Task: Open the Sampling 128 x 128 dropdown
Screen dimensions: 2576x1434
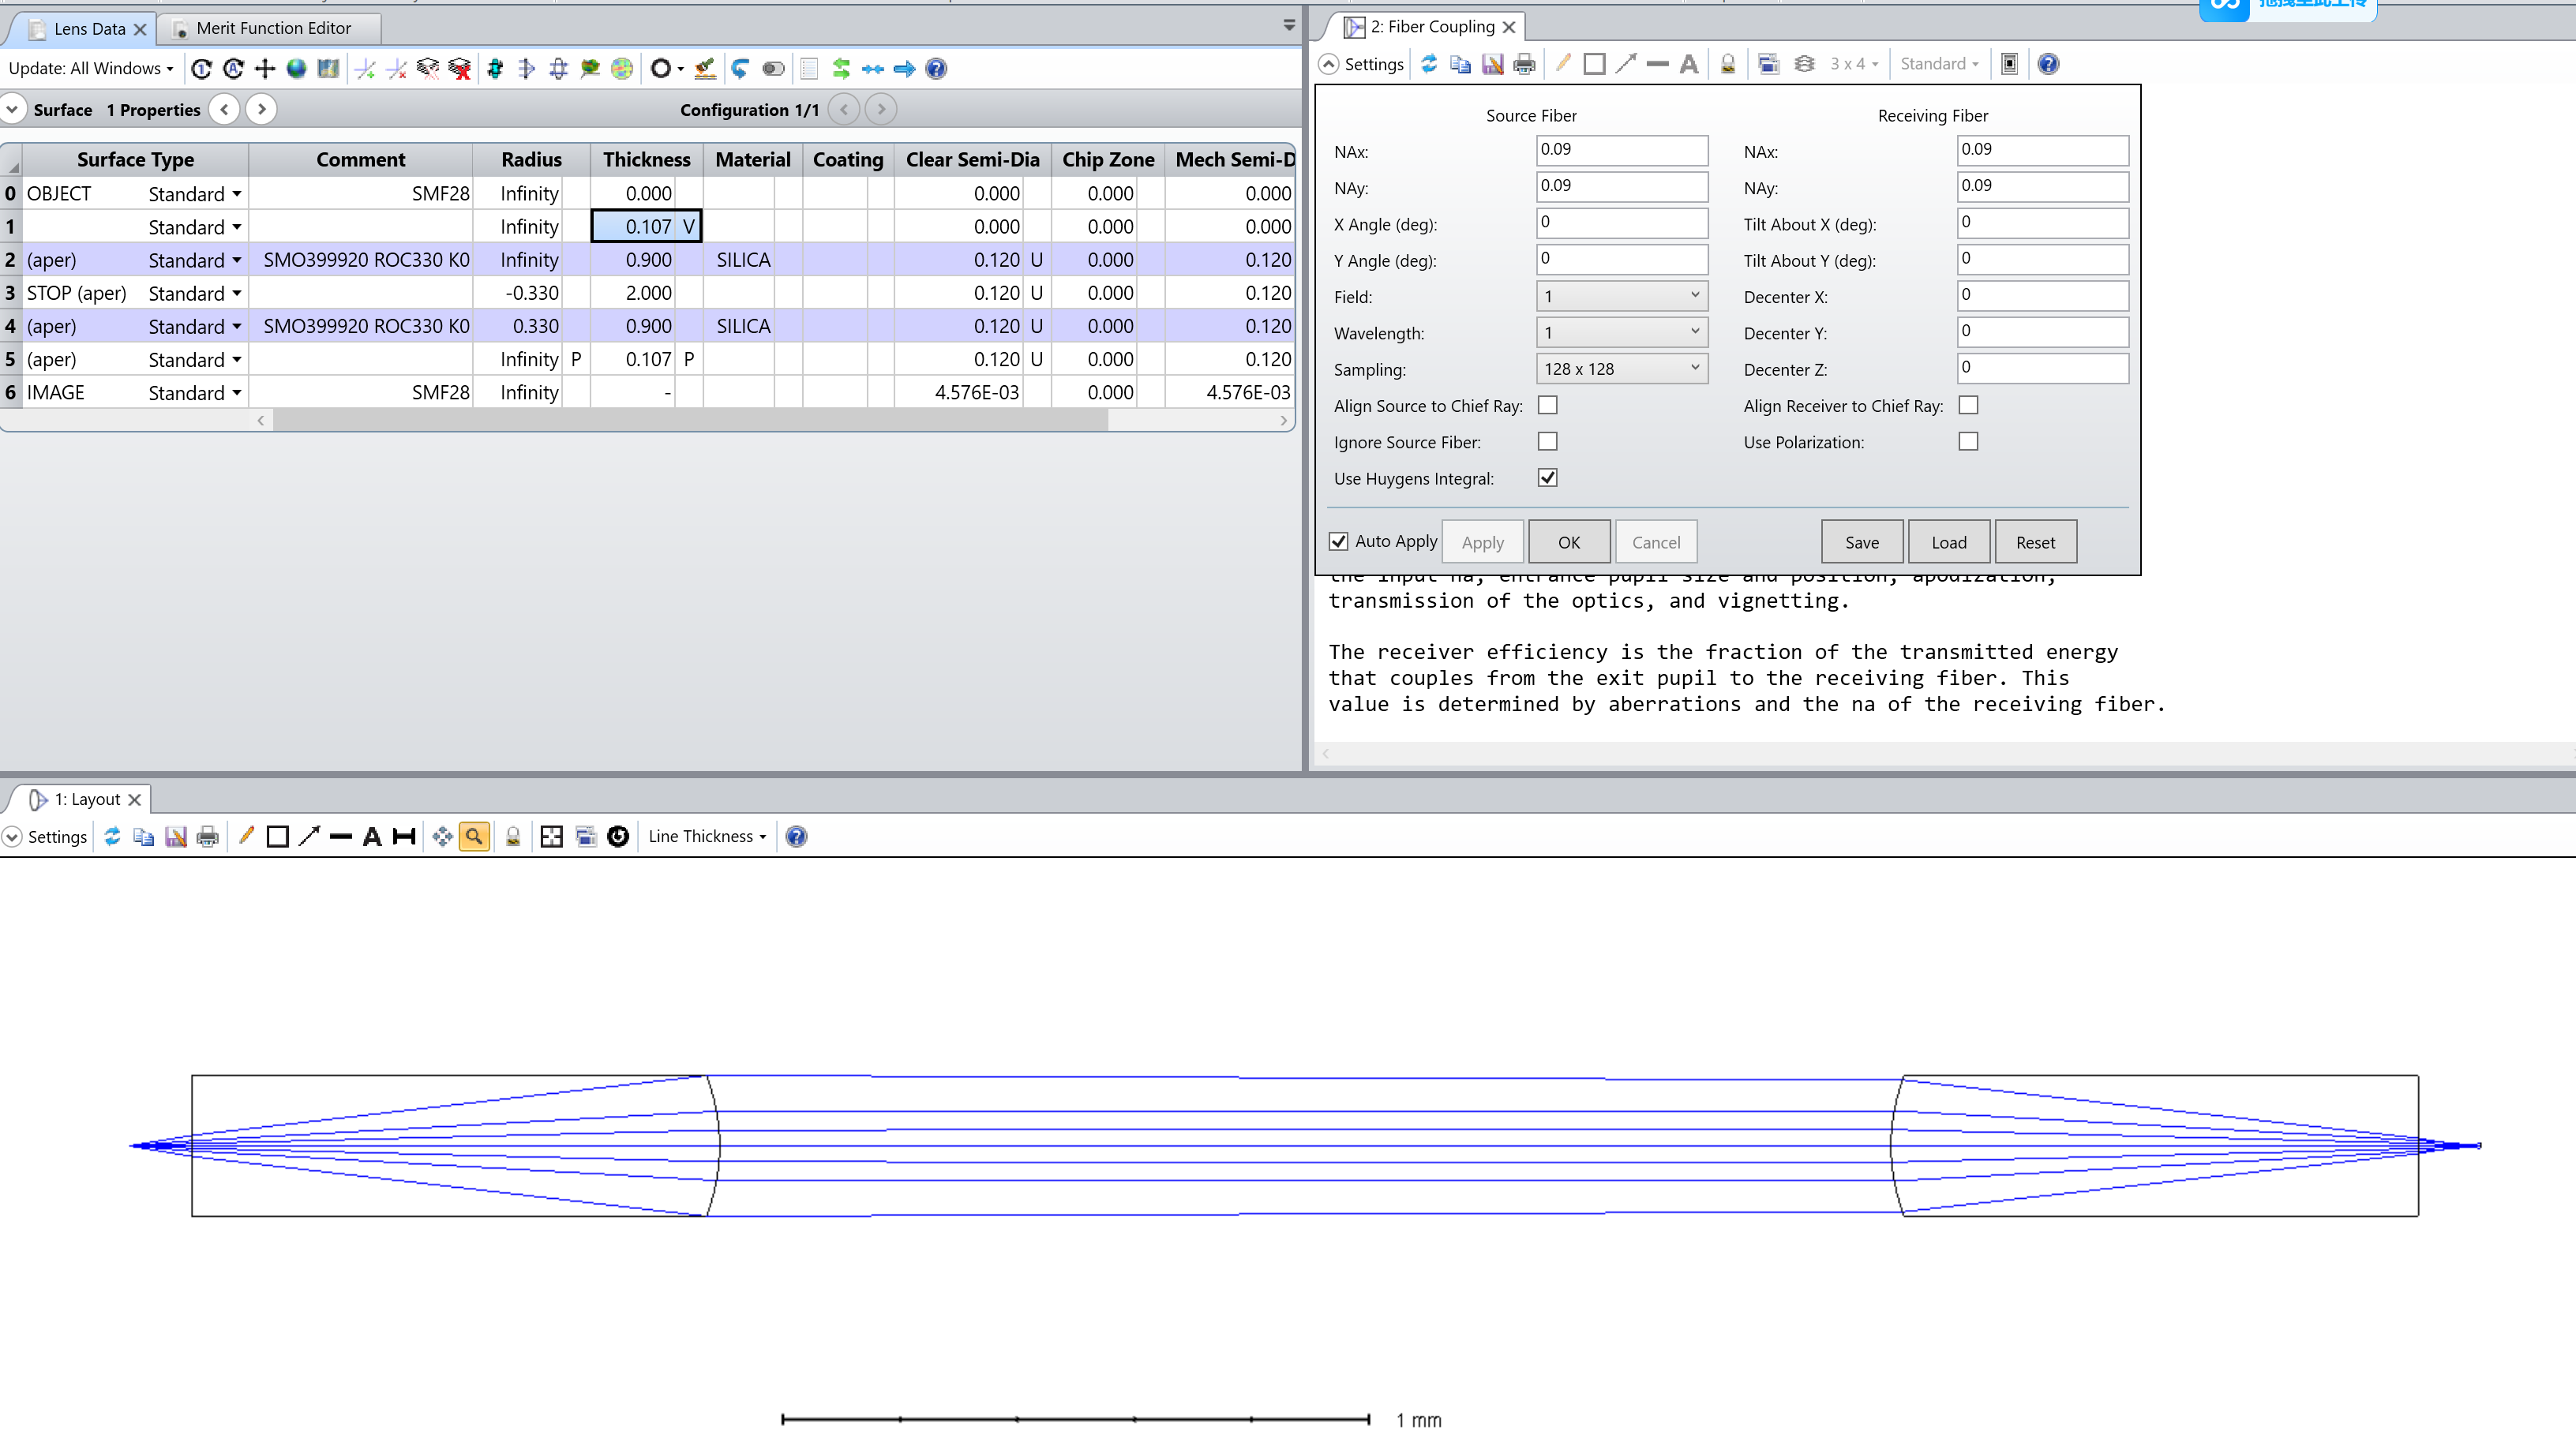Action: [1621, 369]
